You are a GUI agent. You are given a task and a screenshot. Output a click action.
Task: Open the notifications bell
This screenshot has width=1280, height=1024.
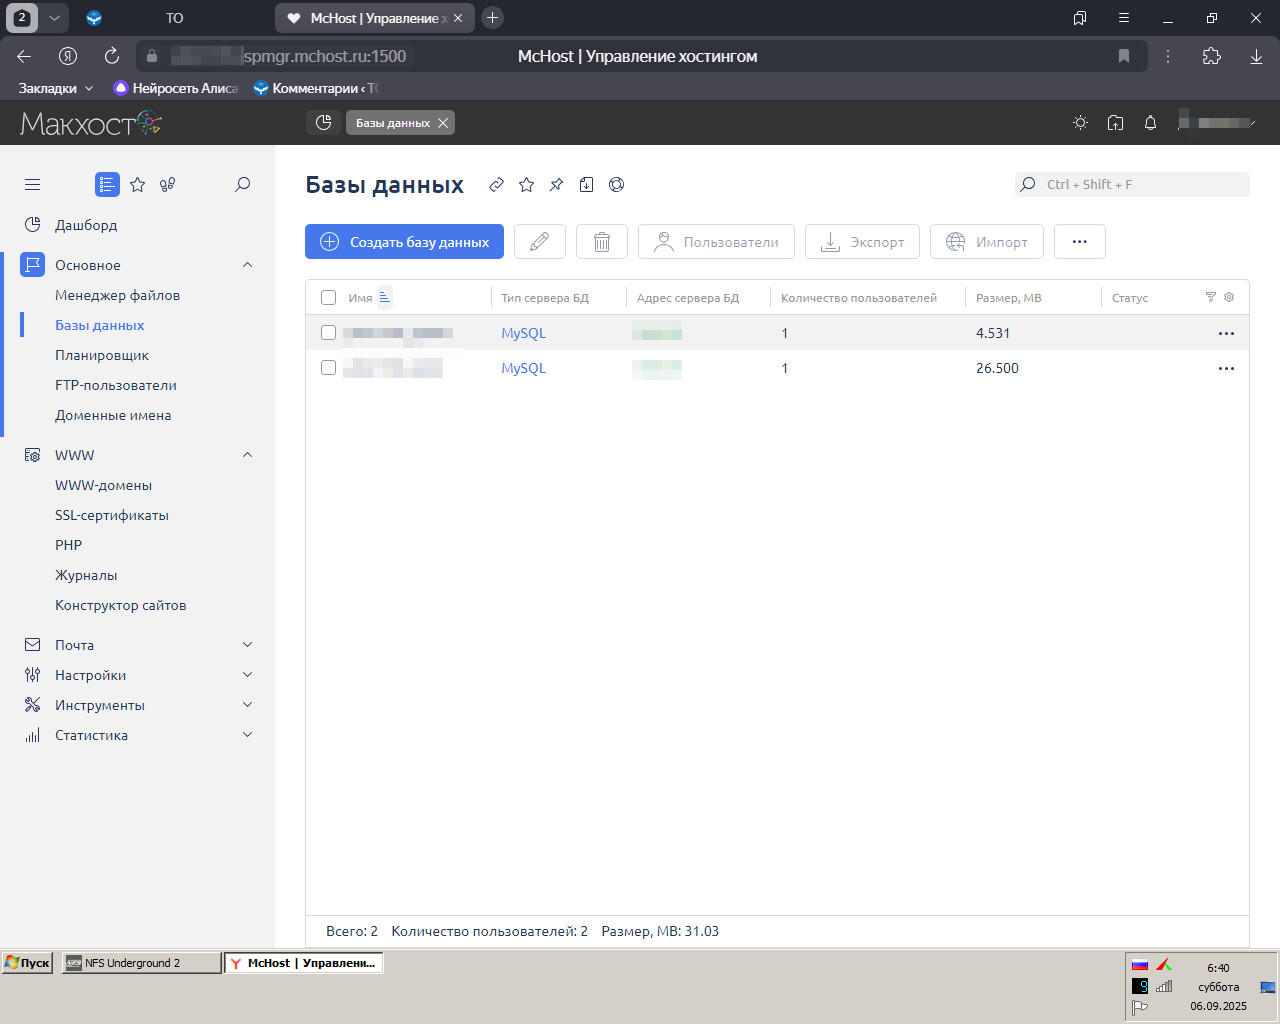[1150, 122]
